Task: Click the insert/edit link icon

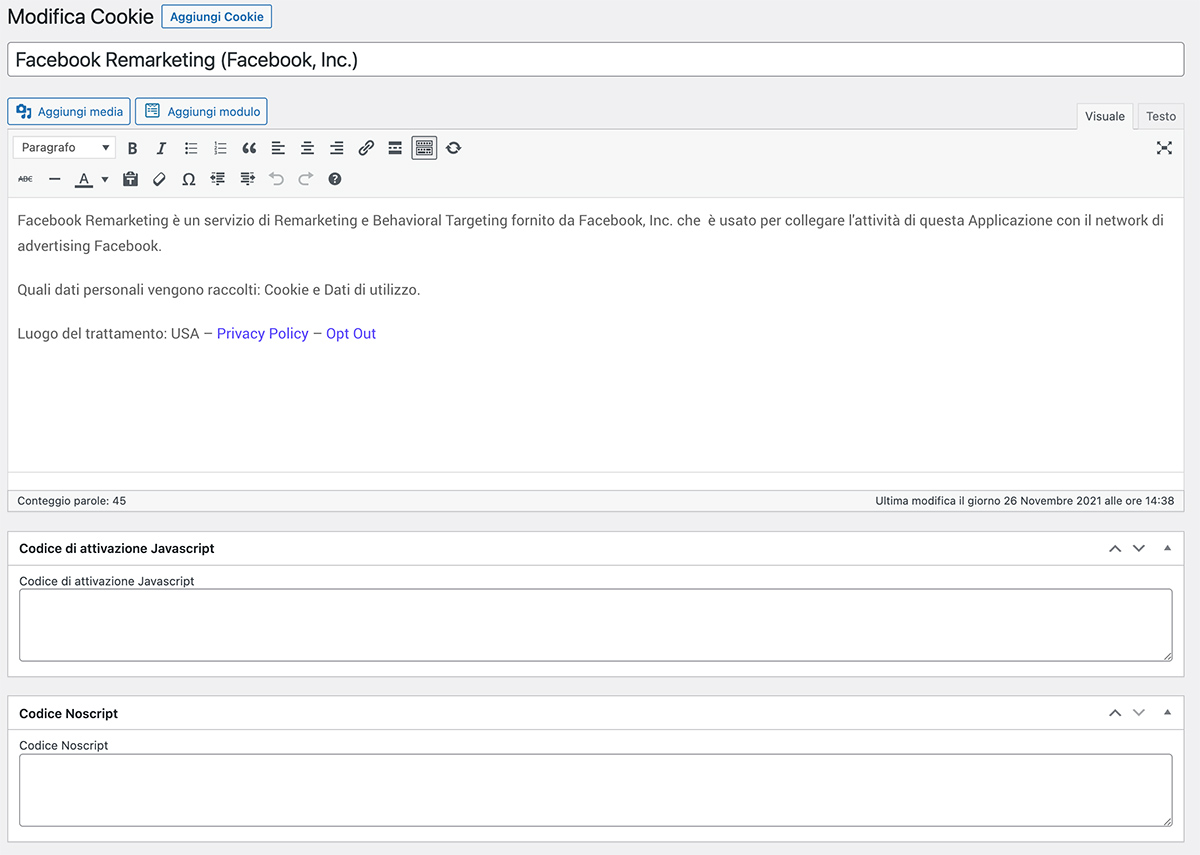Action: tap(366, 148)
